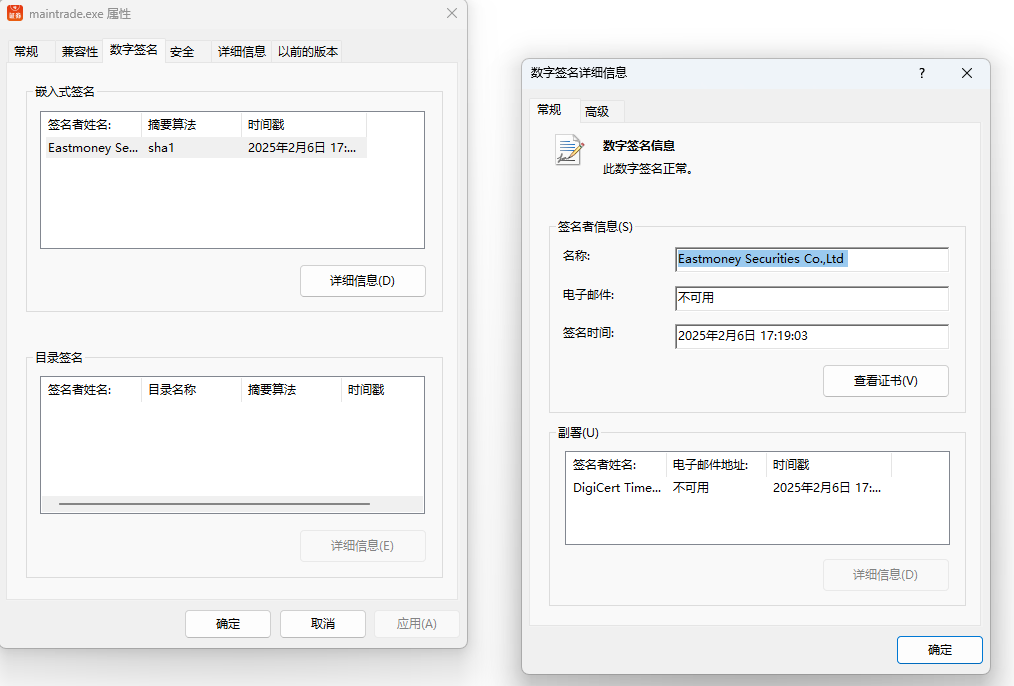This screenshot has height=686, width=1014.
Task: Click 确定 in the properties window
Action: tap(228, 624)
